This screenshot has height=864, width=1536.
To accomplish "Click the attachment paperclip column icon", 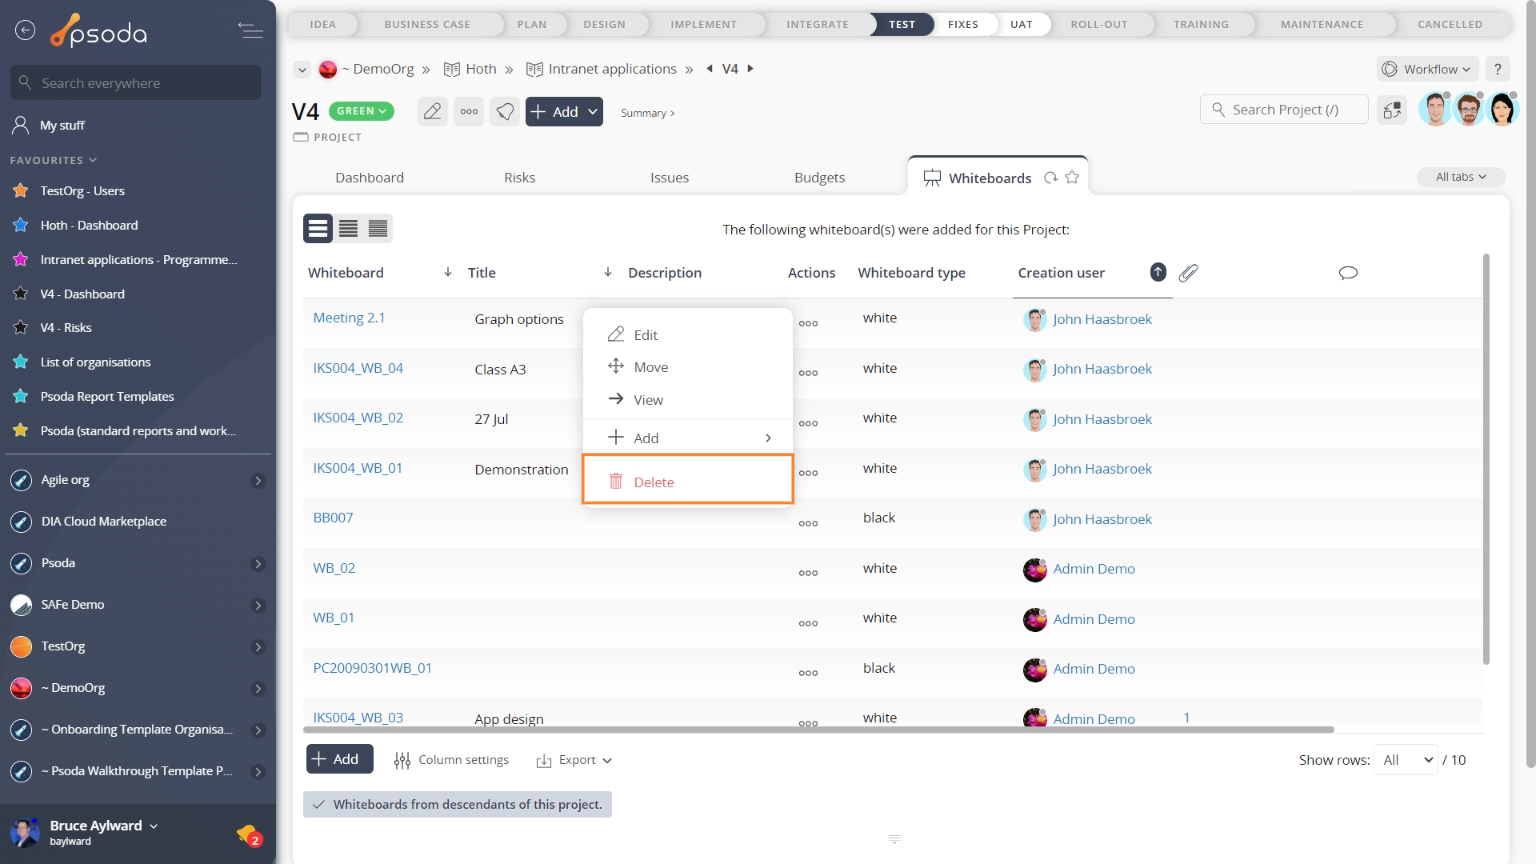I will [x=1188, y=273].
